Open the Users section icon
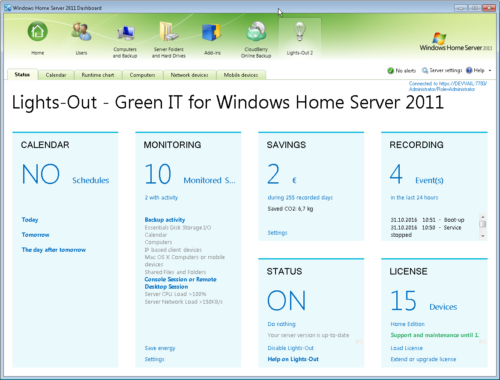 point(81,31)
